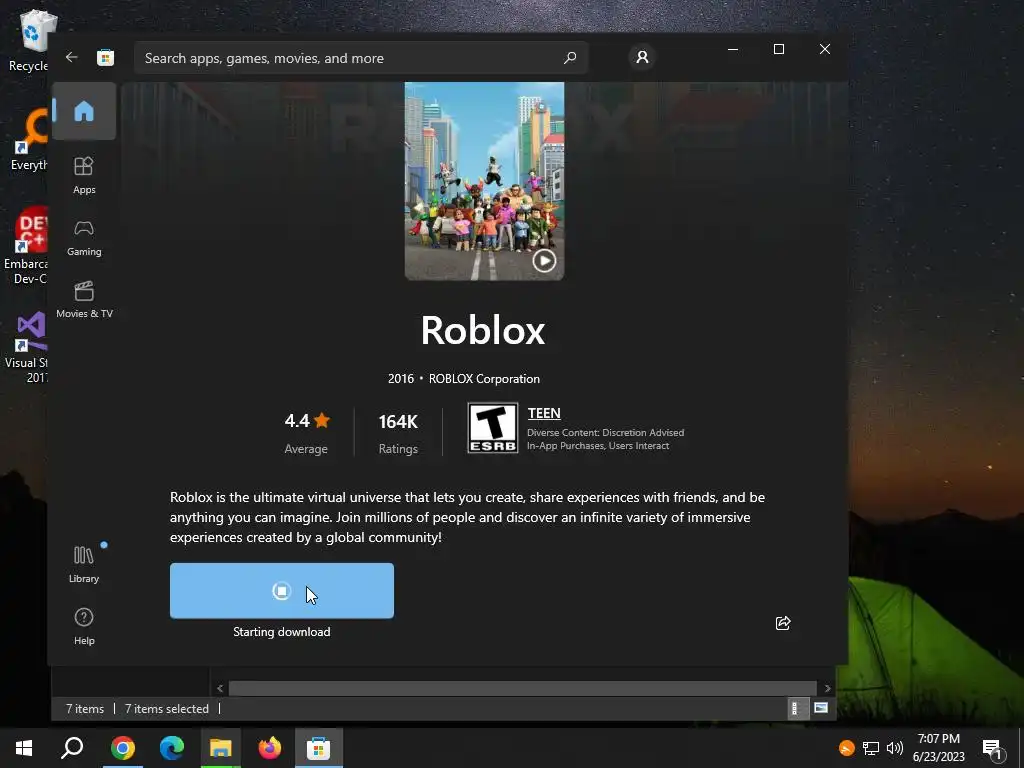Open volume control in system tray
The image size is (1024, 768).
895,748
